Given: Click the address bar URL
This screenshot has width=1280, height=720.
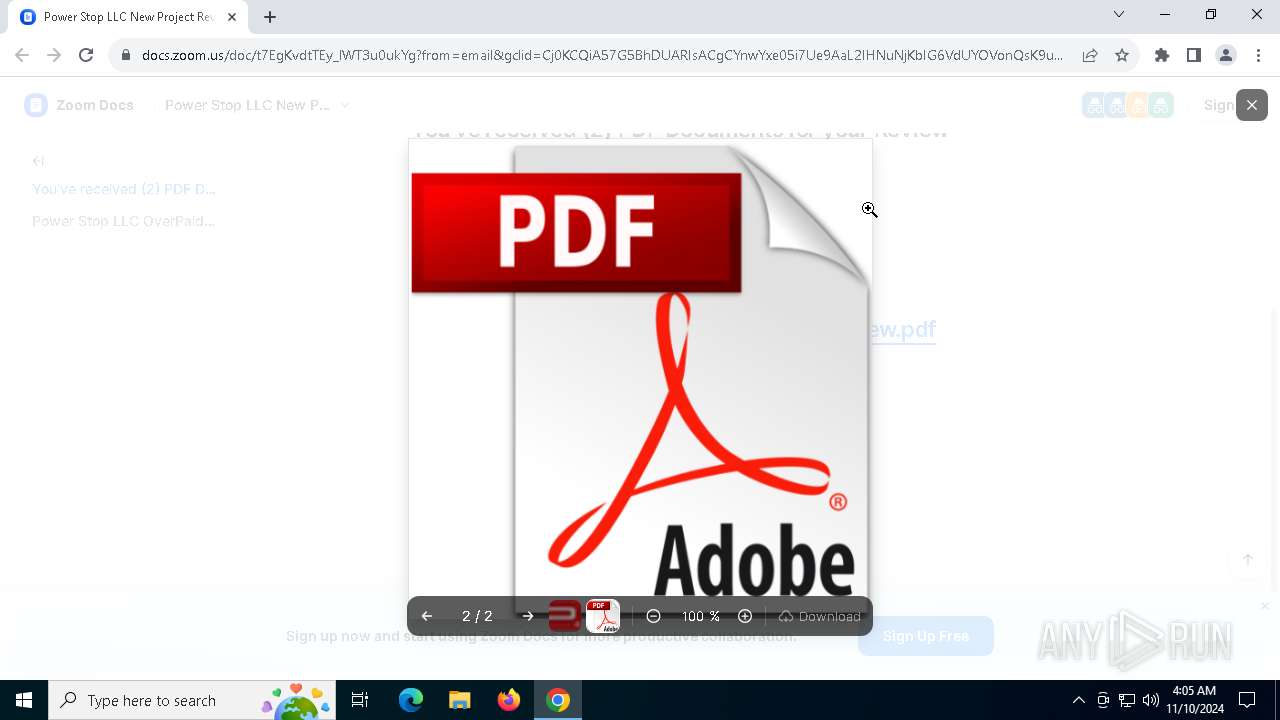Looking at the screenshot, I should tap(602, 55).
